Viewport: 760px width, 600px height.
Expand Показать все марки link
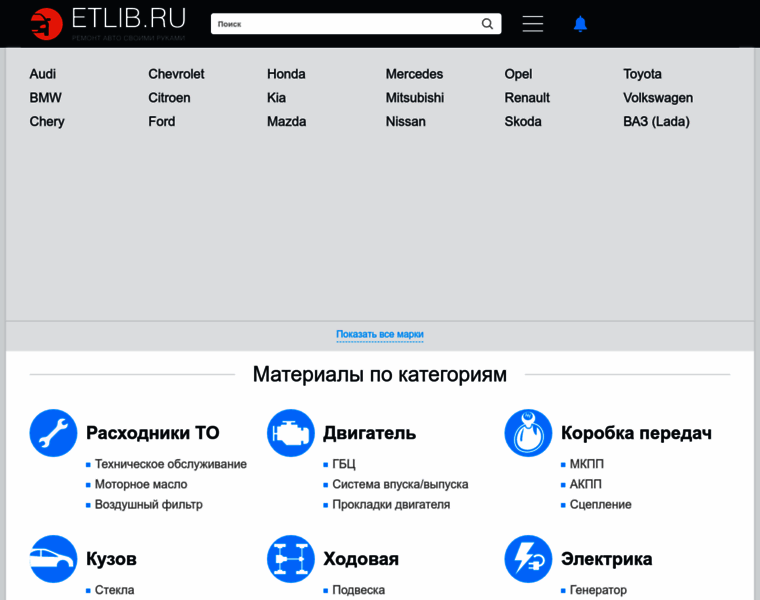tap(380, 334)
